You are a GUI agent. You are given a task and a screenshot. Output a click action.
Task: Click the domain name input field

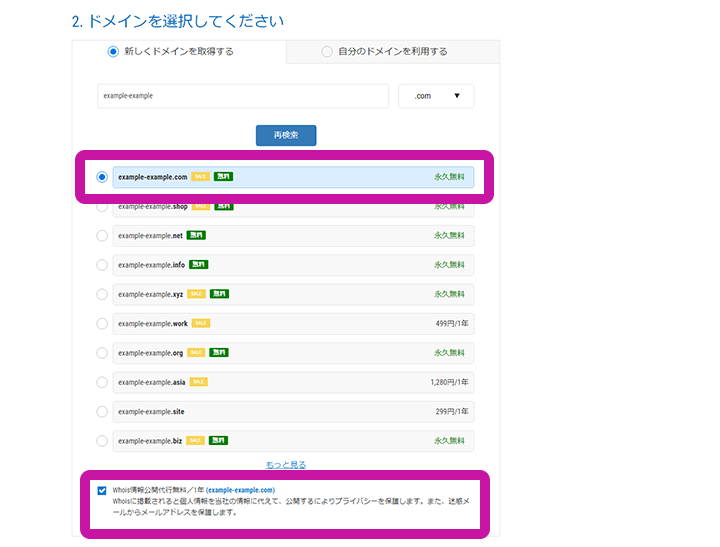point(243,96)
